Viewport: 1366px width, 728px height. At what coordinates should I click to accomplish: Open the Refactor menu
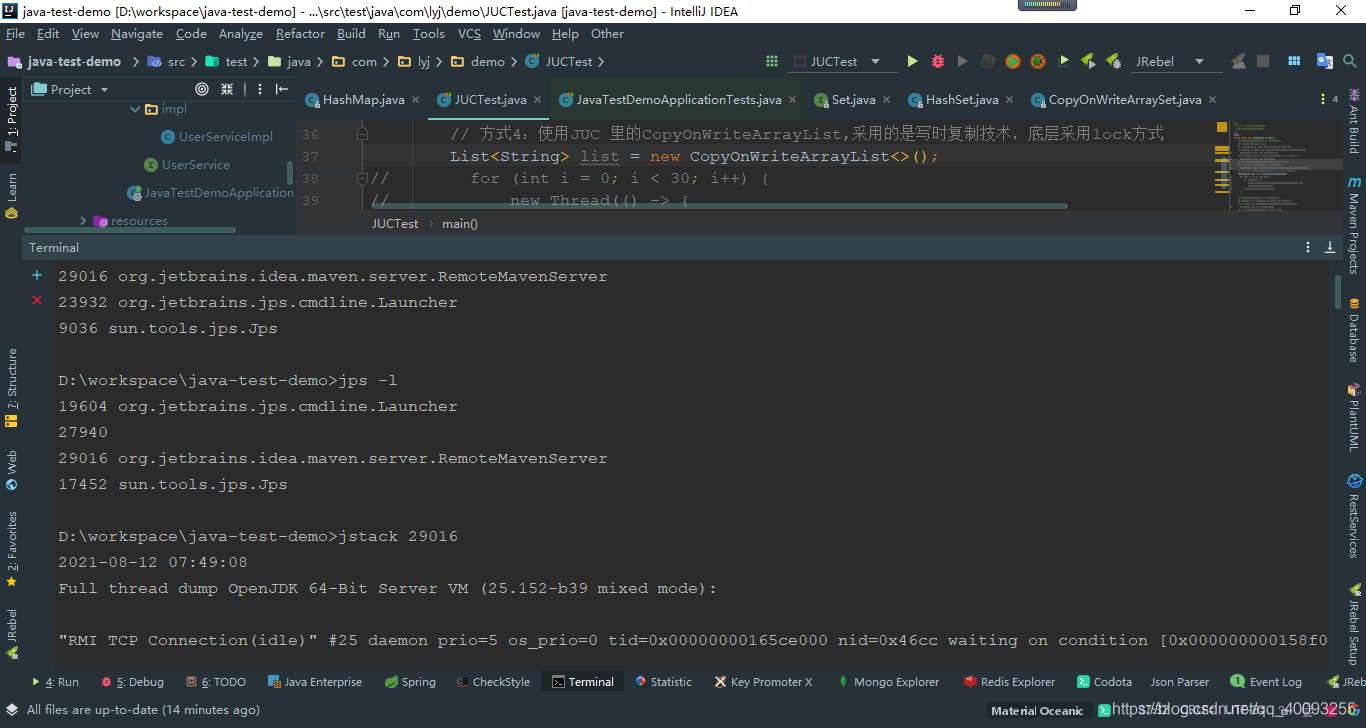pyautogui.click(x=300, y=33)
